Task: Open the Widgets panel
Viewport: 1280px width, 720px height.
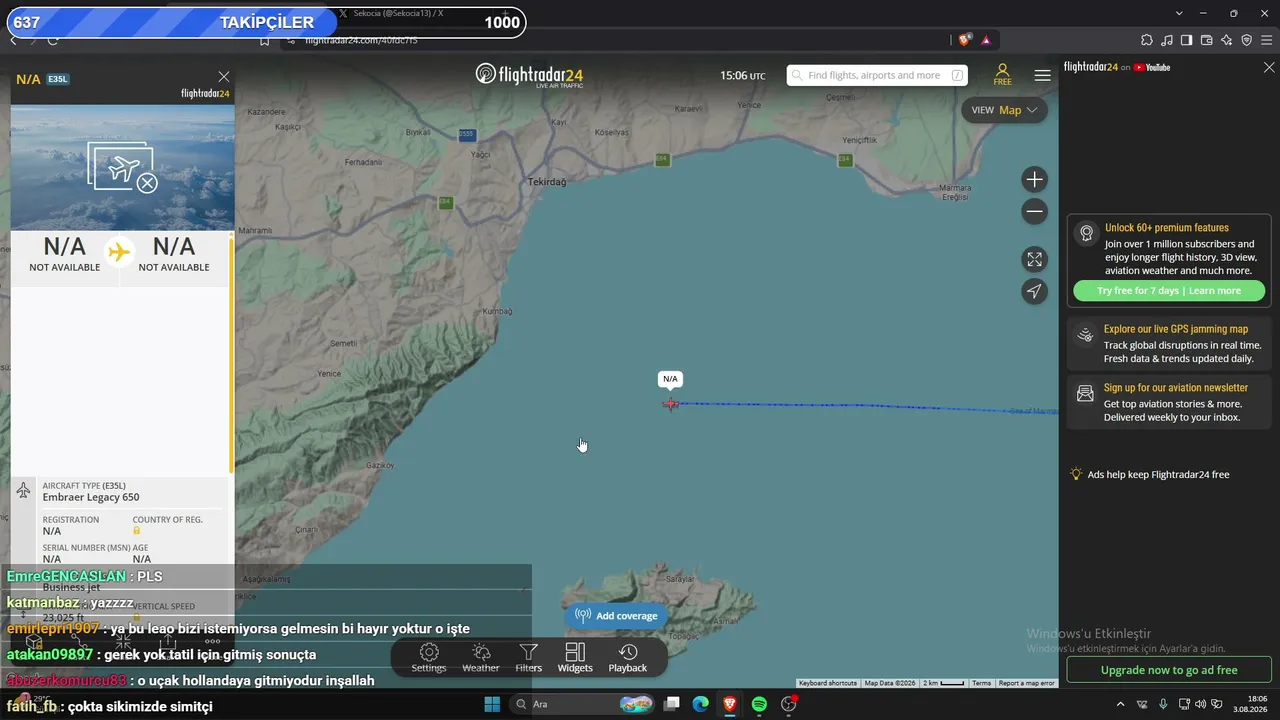Action: [575, 658]
